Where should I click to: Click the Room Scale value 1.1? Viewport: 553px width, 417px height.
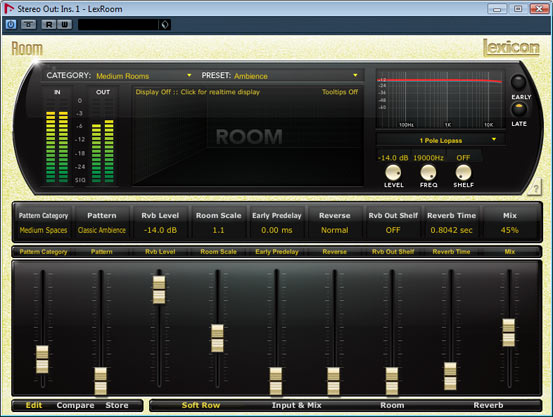click(x=218, y=230)
